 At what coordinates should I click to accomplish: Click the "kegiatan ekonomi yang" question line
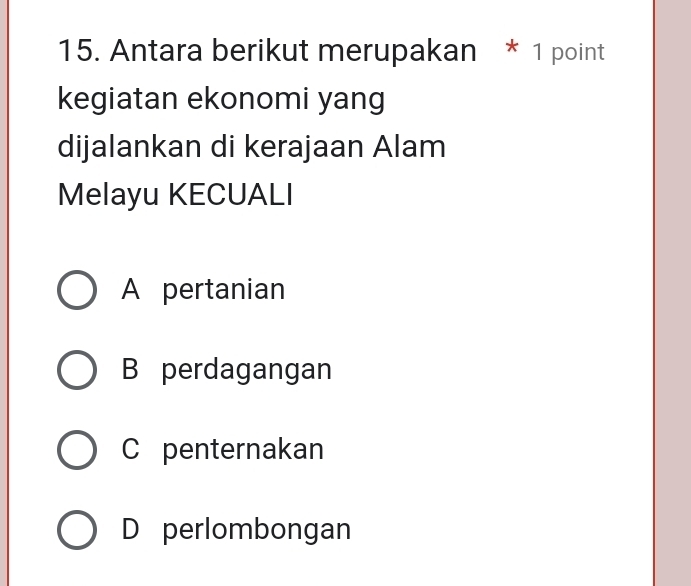click(221, 100)
